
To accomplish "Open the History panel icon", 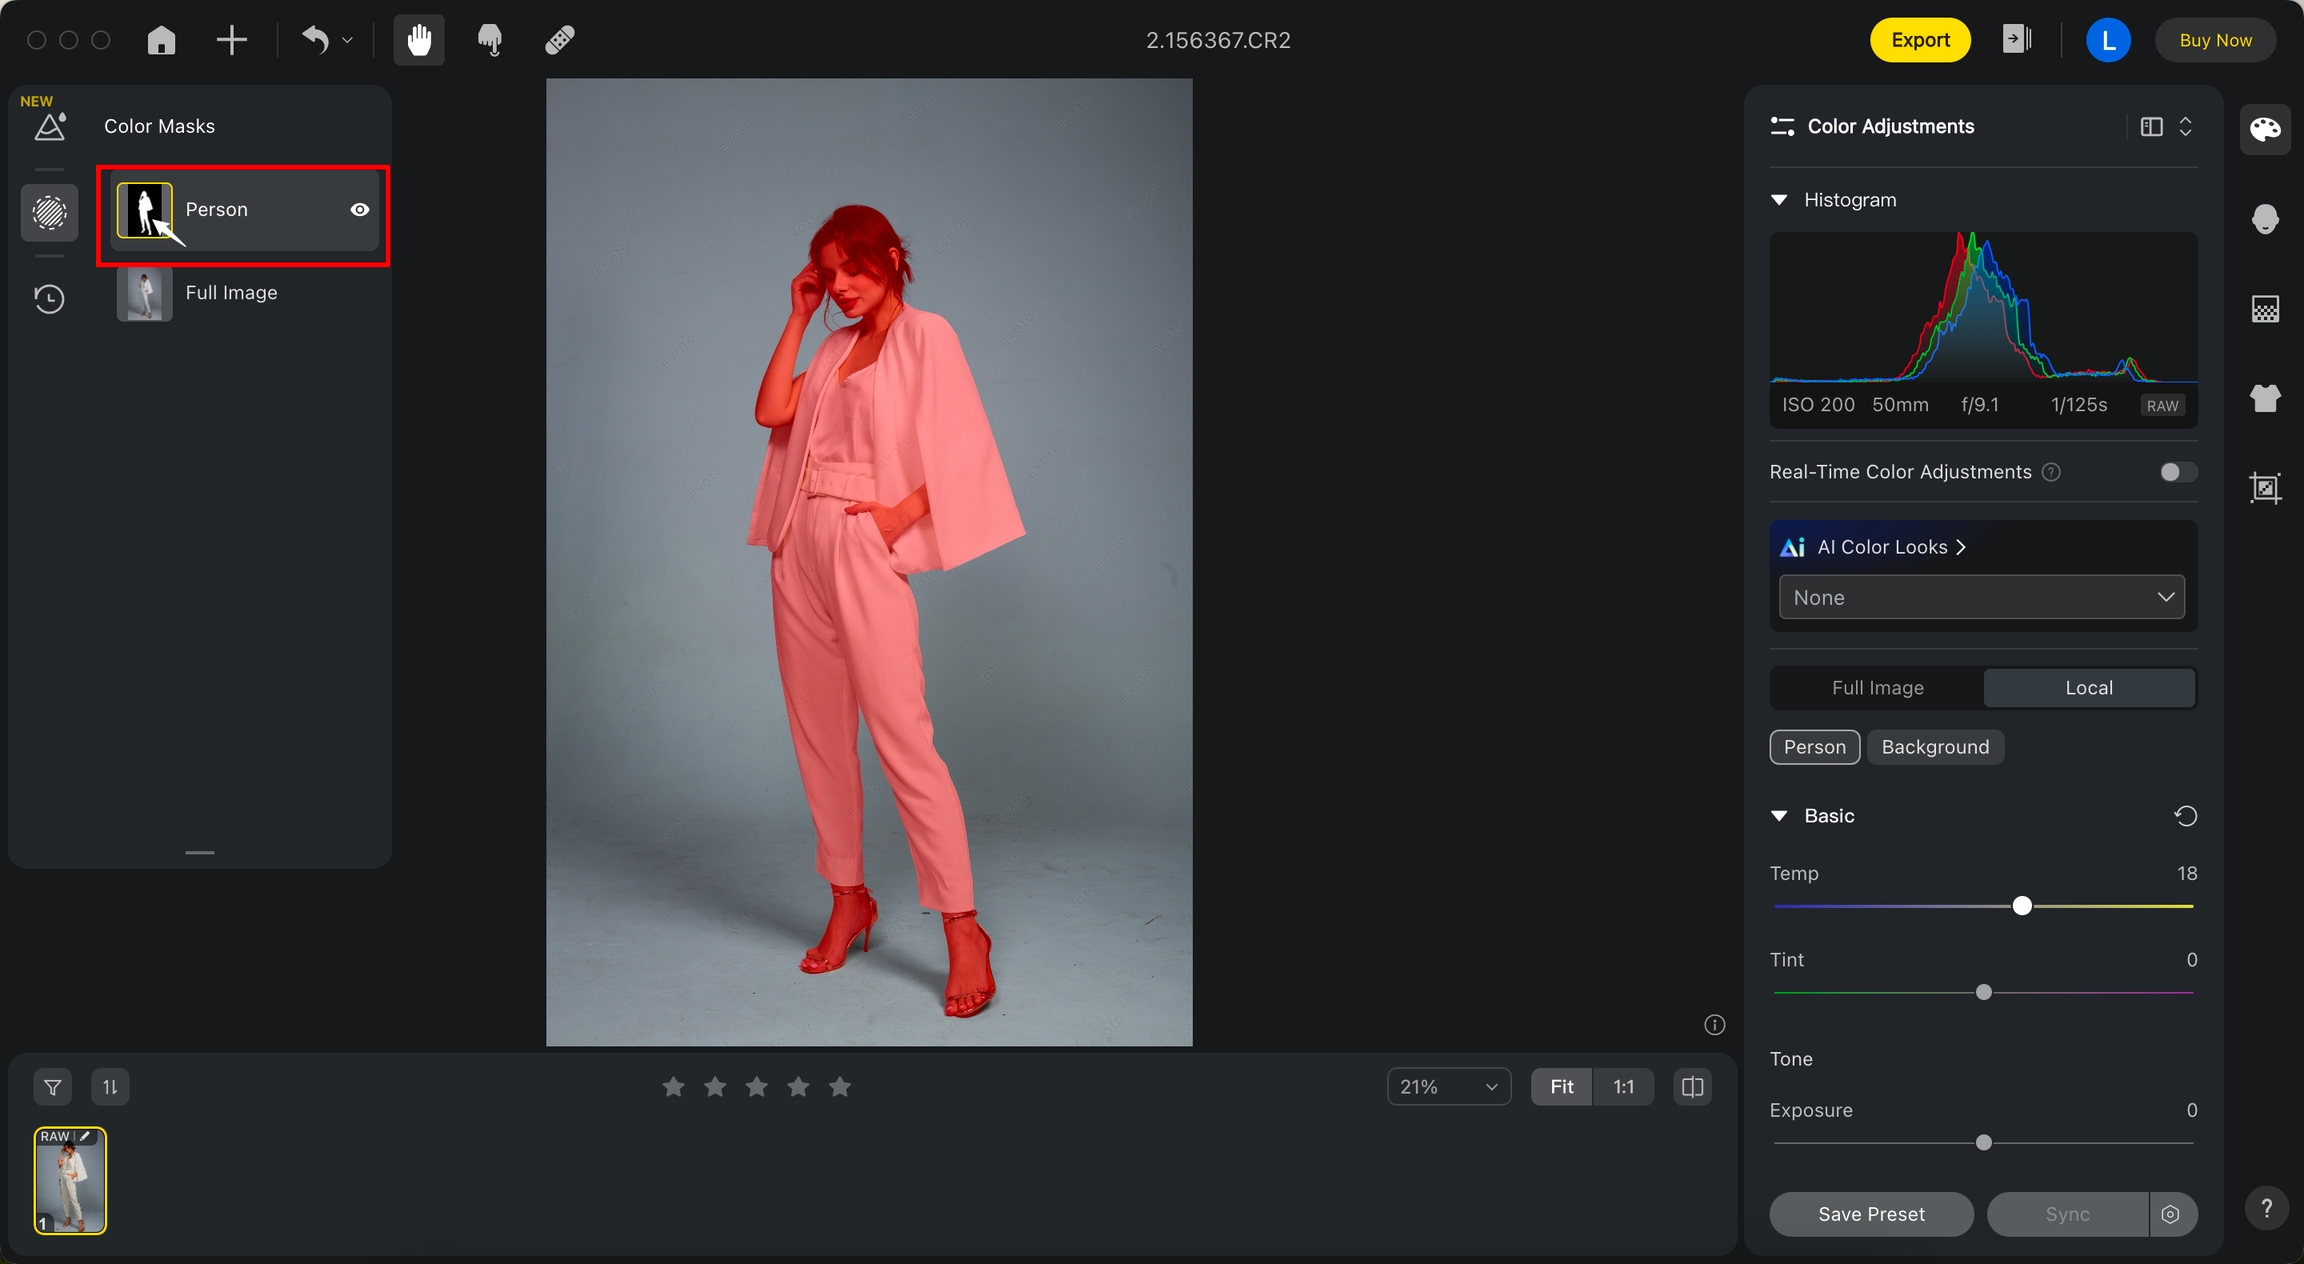I will point(49,299).
